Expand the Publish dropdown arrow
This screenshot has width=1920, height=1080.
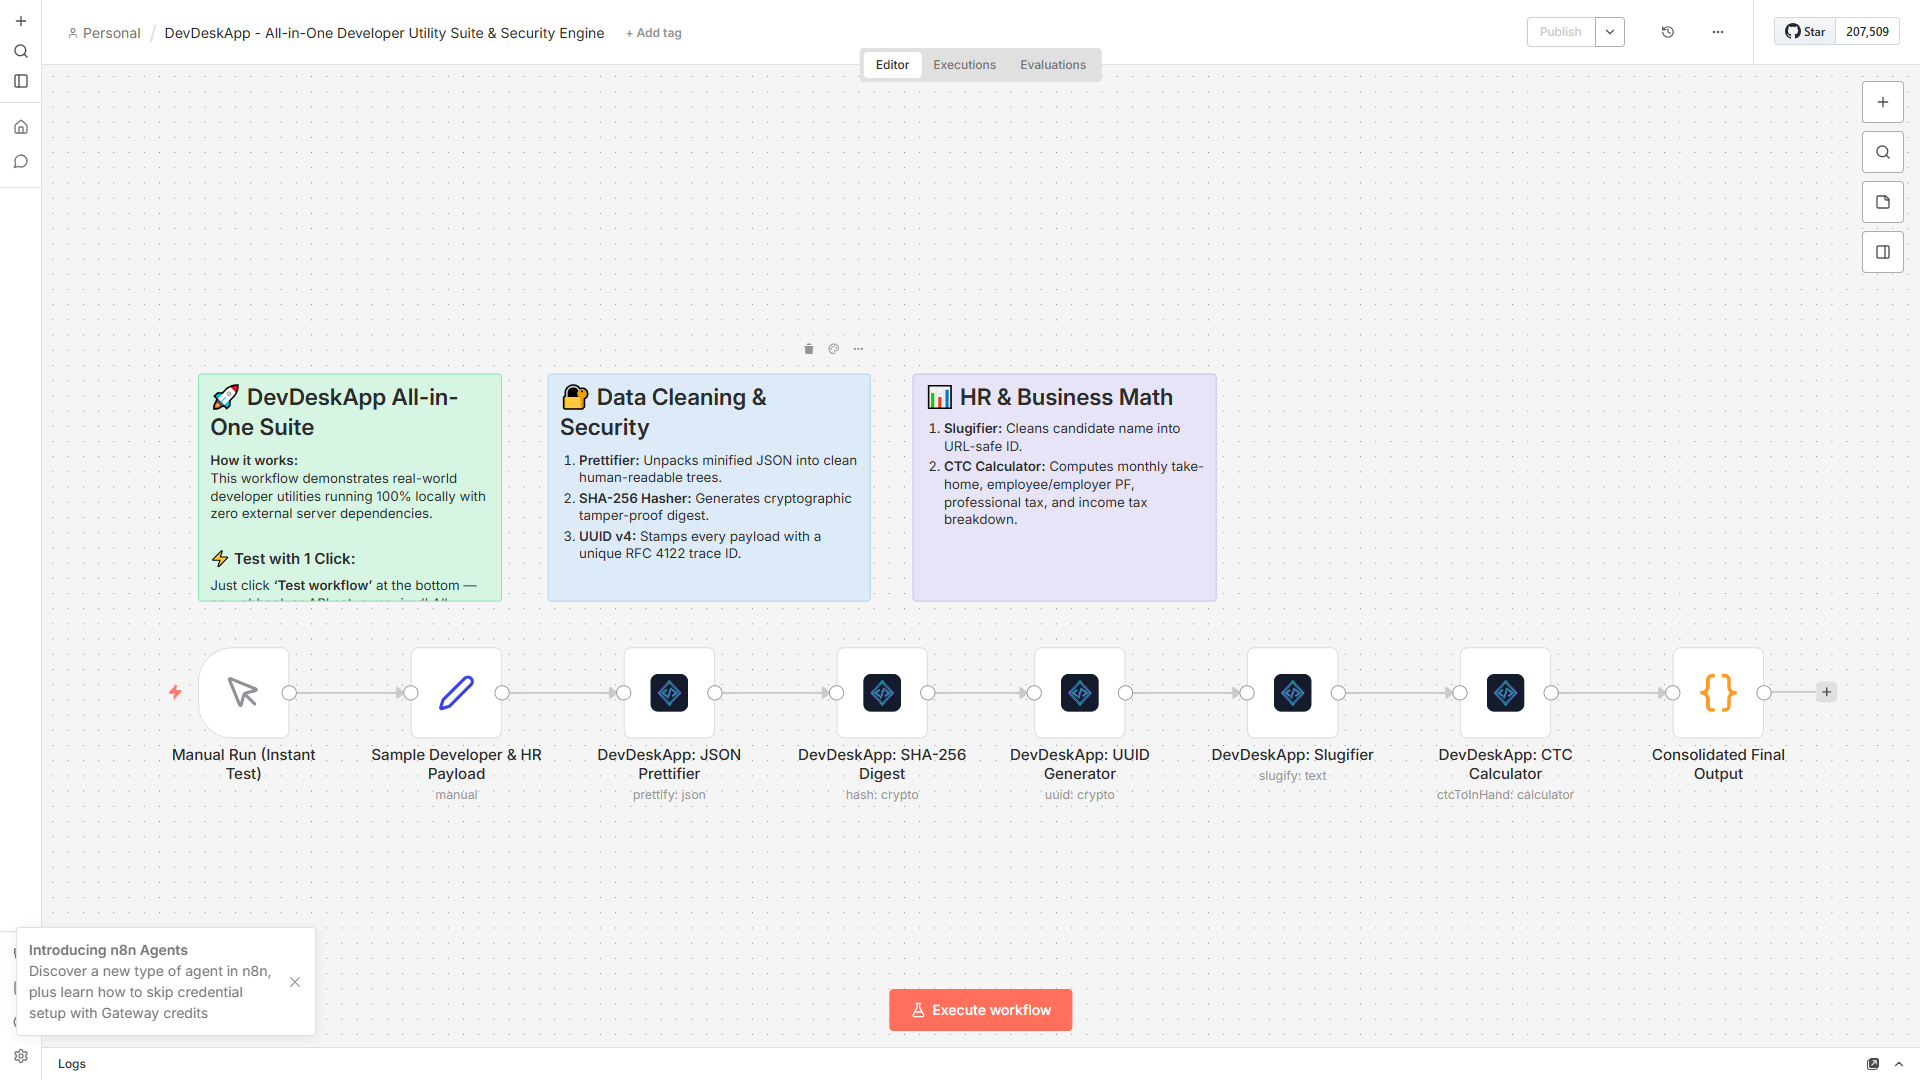pyautogui.click(x=1610, y=32)
